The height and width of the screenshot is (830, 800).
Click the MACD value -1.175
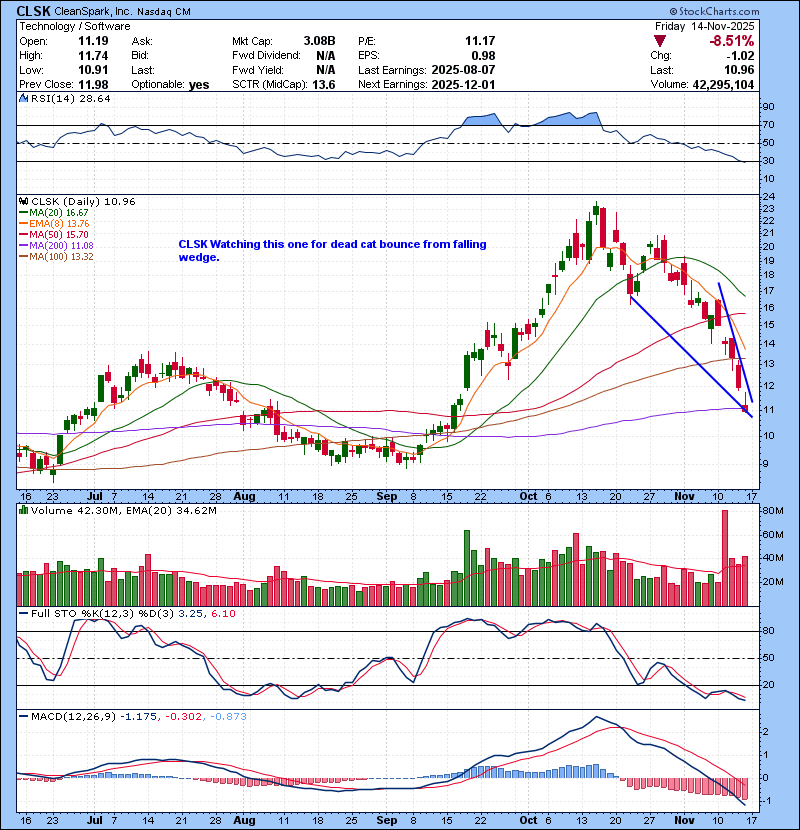tap(139, 717)
